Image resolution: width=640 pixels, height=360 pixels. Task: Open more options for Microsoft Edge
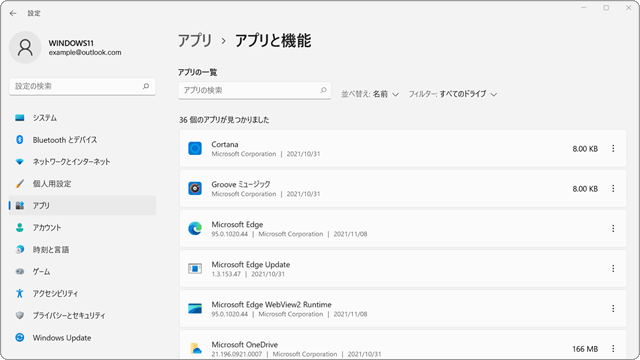pos(613,229)
